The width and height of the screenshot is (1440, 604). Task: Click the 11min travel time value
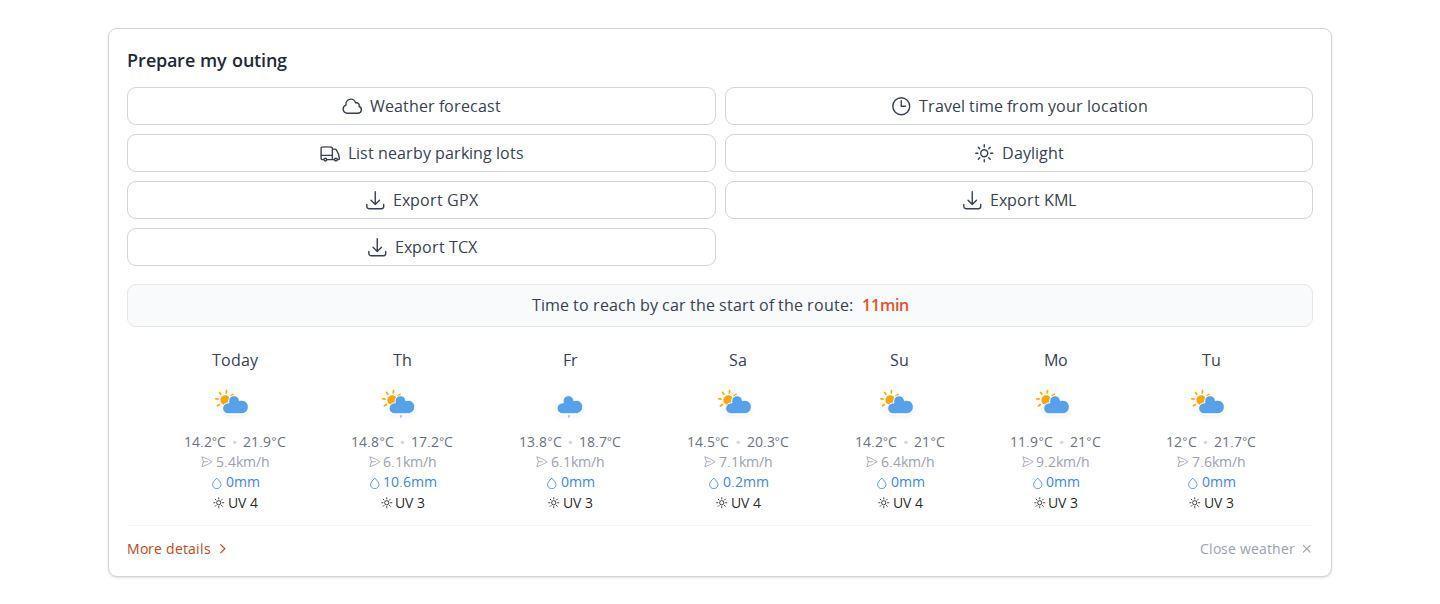tap(885, 305)
